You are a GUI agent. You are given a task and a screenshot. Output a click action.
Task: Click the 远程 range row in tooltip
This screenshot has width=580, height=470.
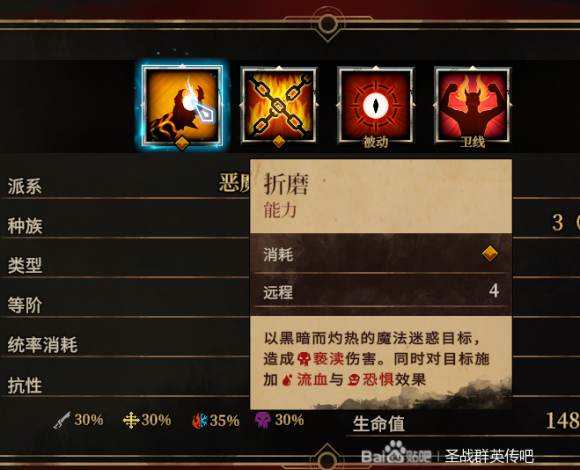click(381, 291)
